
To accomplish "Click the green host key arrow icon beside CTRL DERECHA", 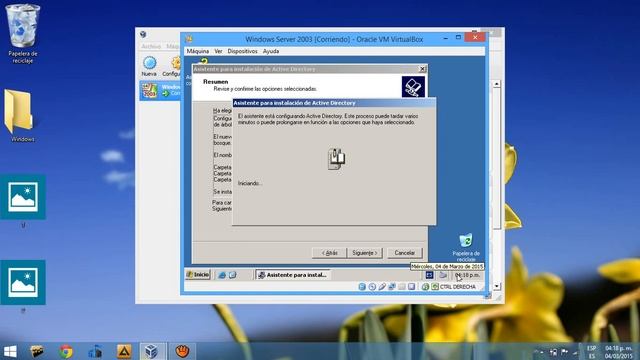I will coord(435,287).
